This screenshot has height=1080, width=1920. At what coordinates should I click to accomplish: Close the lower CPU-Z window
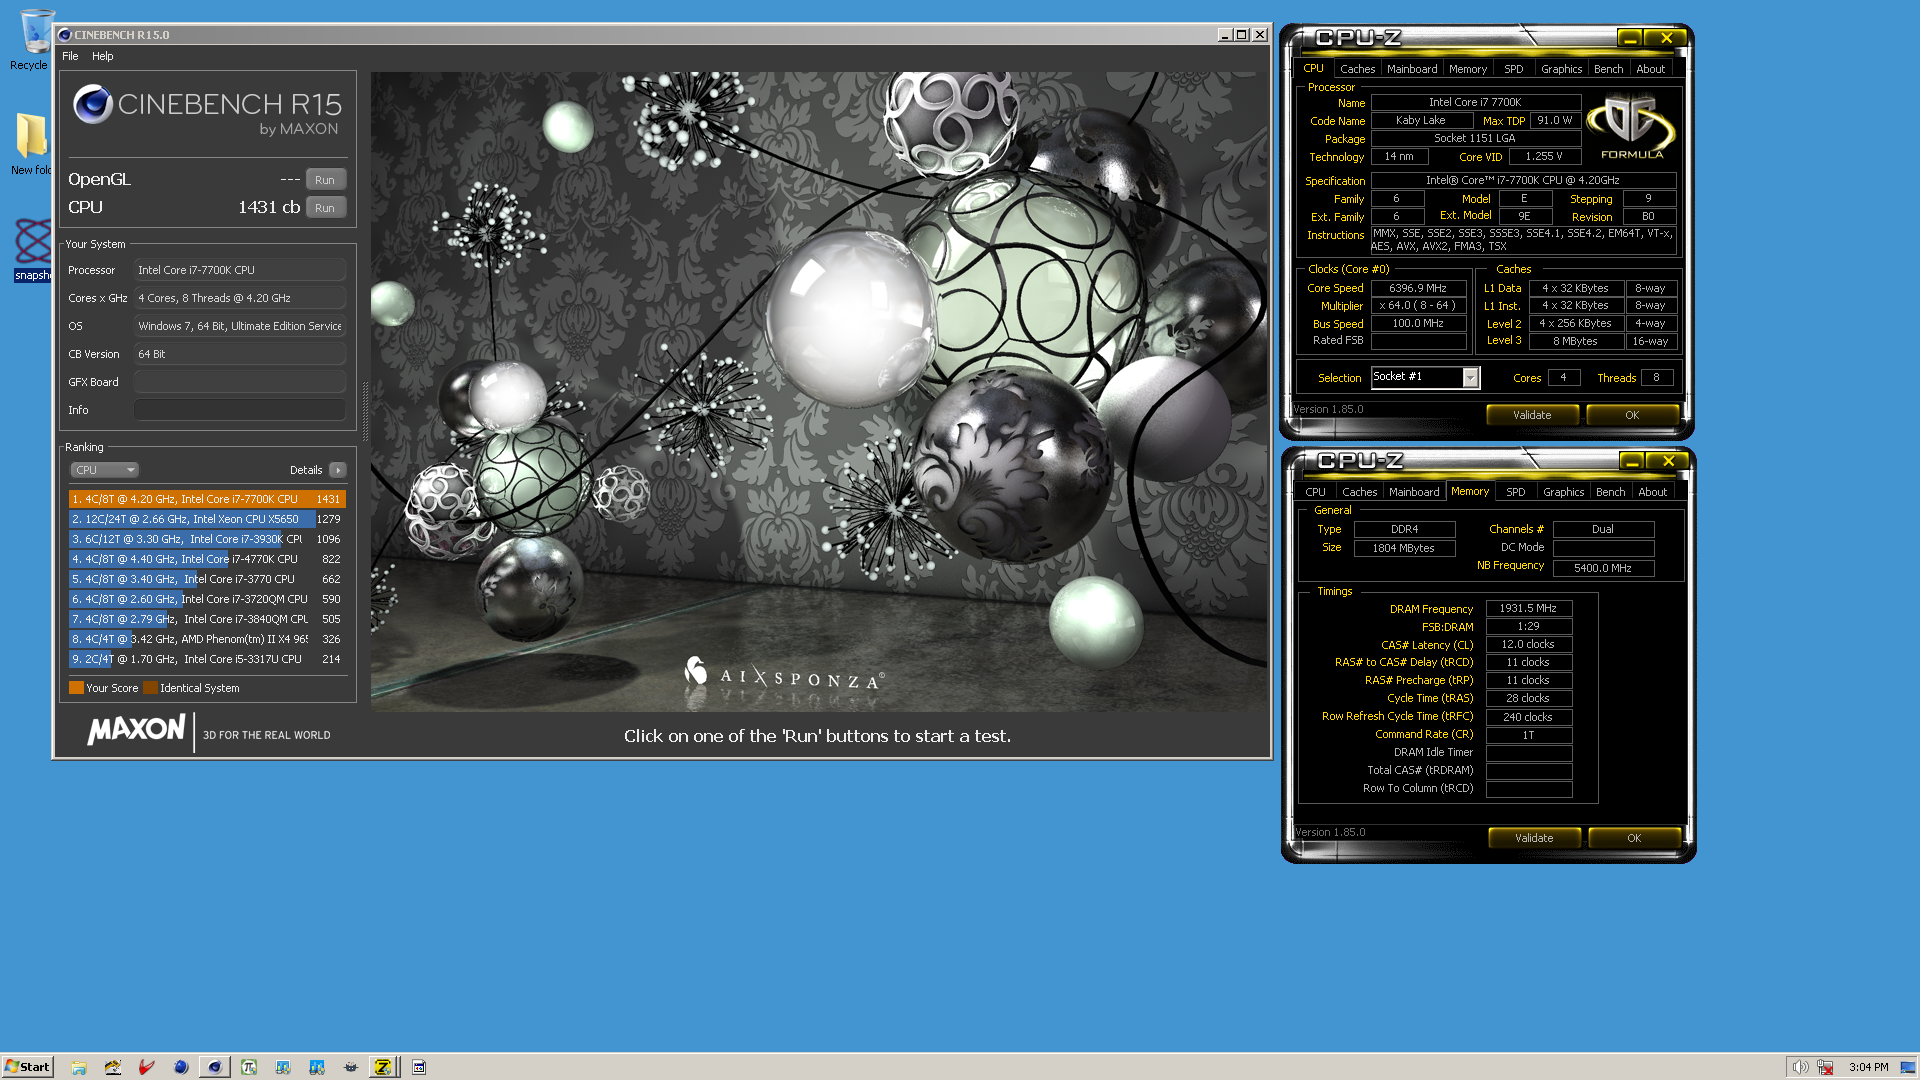(1669, 461)
